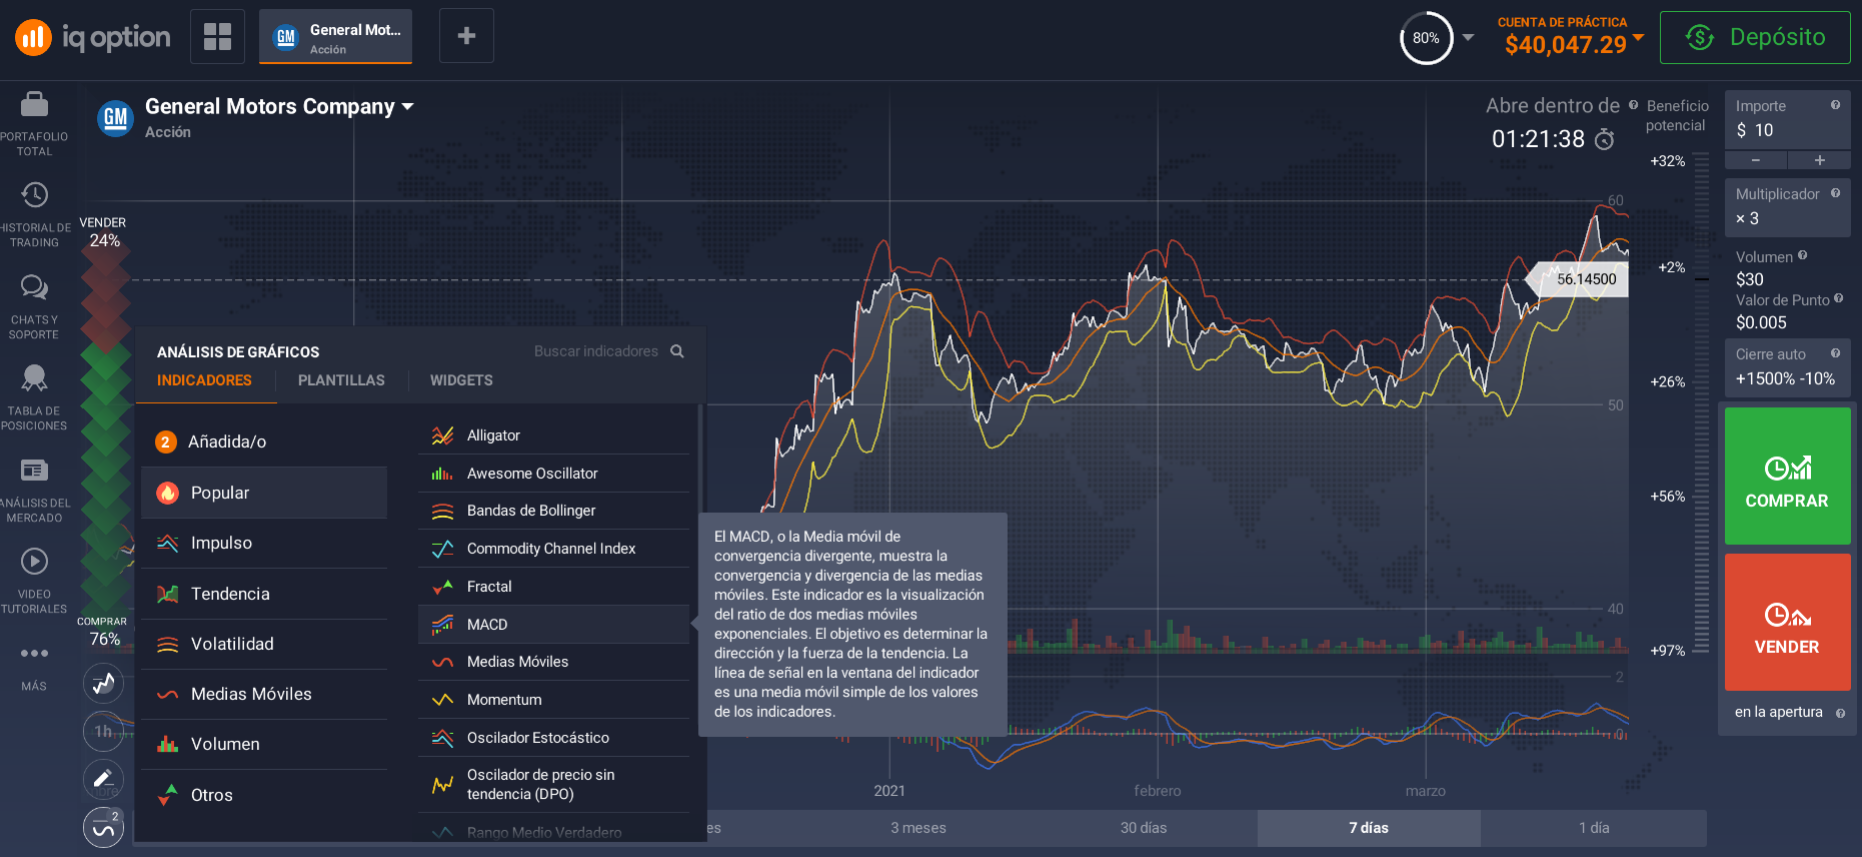Select the 30 días time range
Image resolution: width=1862 pixels, height=857 pixels.
pos(1144,828)
